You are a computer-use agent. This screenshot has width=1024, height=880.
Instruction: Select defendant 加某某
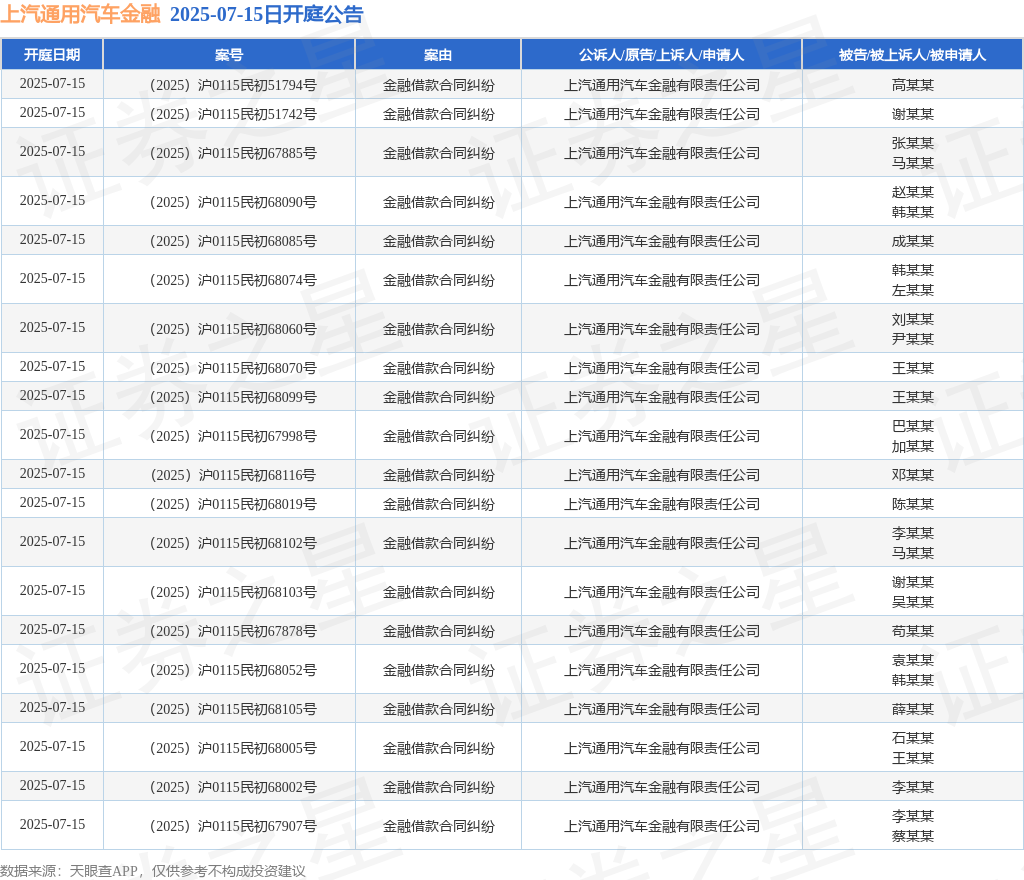pyautogui.click(x=913, y=447)
